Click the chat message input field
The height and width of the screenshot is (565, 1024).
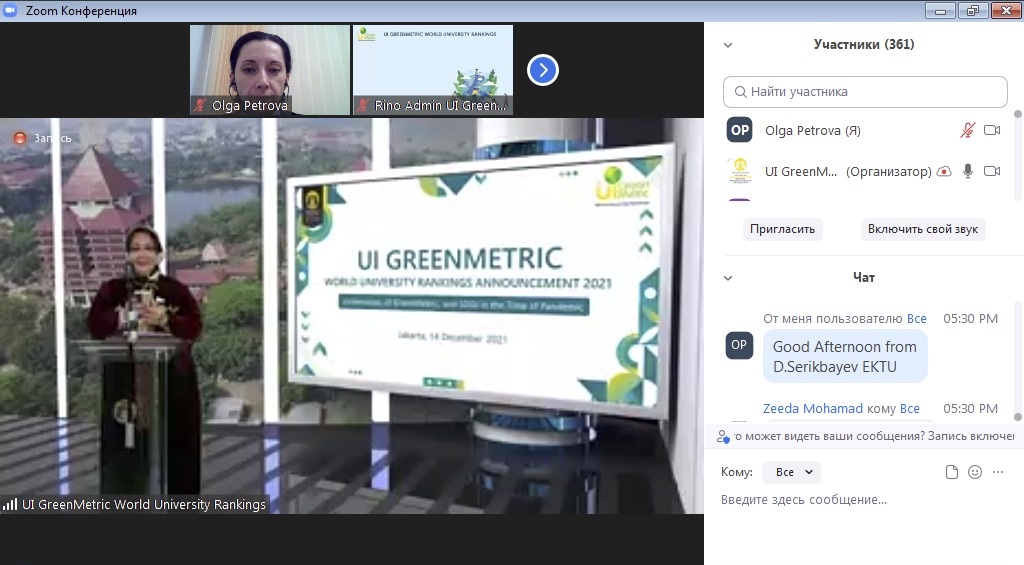pyautogui.click(x=864, y=500)
